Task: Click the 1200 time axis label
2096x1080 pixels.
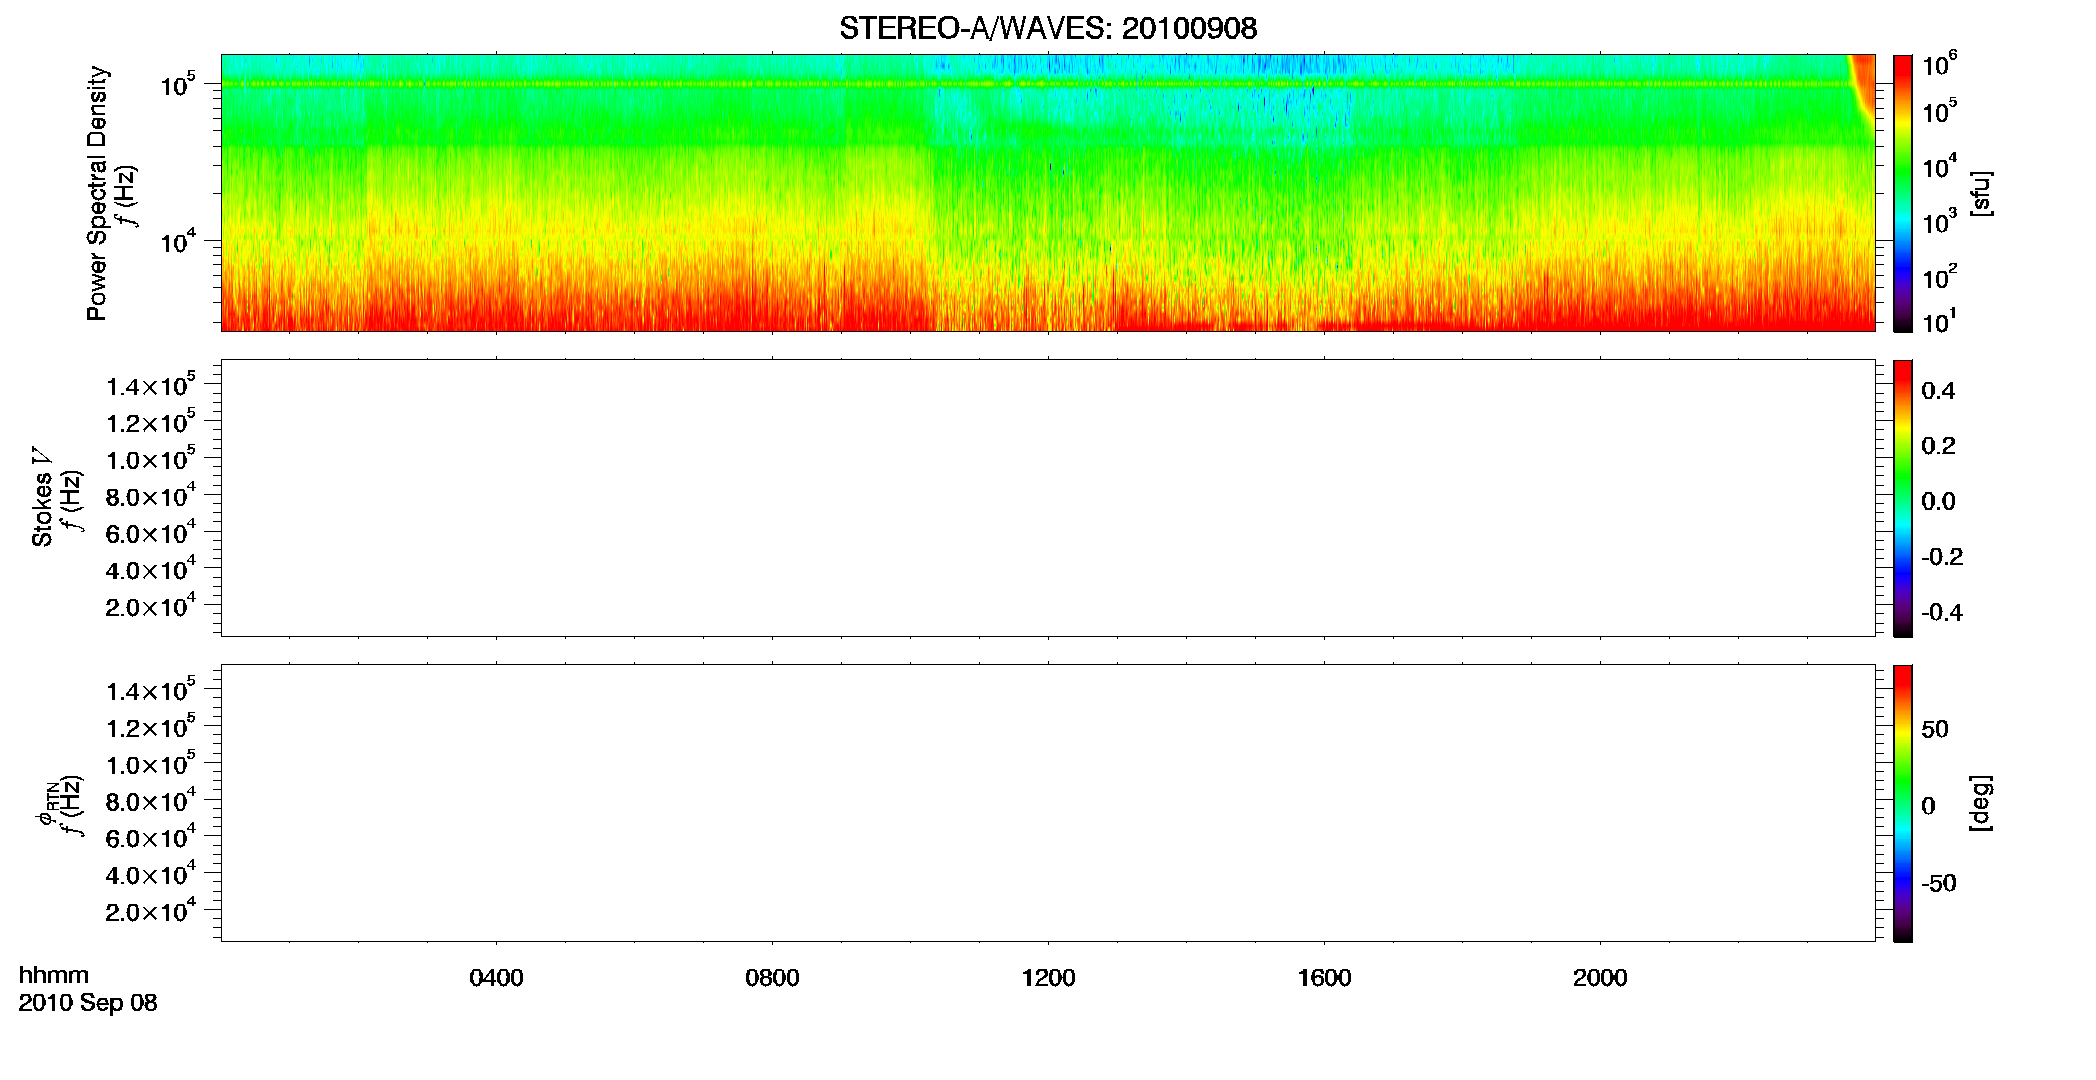Action: 1048,978
